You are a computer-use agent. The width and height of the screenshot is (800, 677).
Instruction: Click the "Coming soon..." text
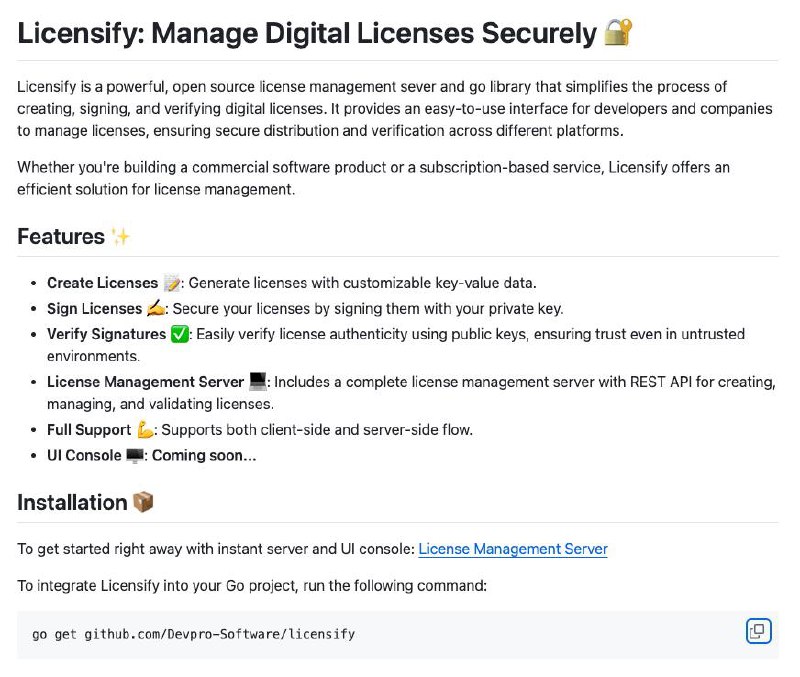204,455
